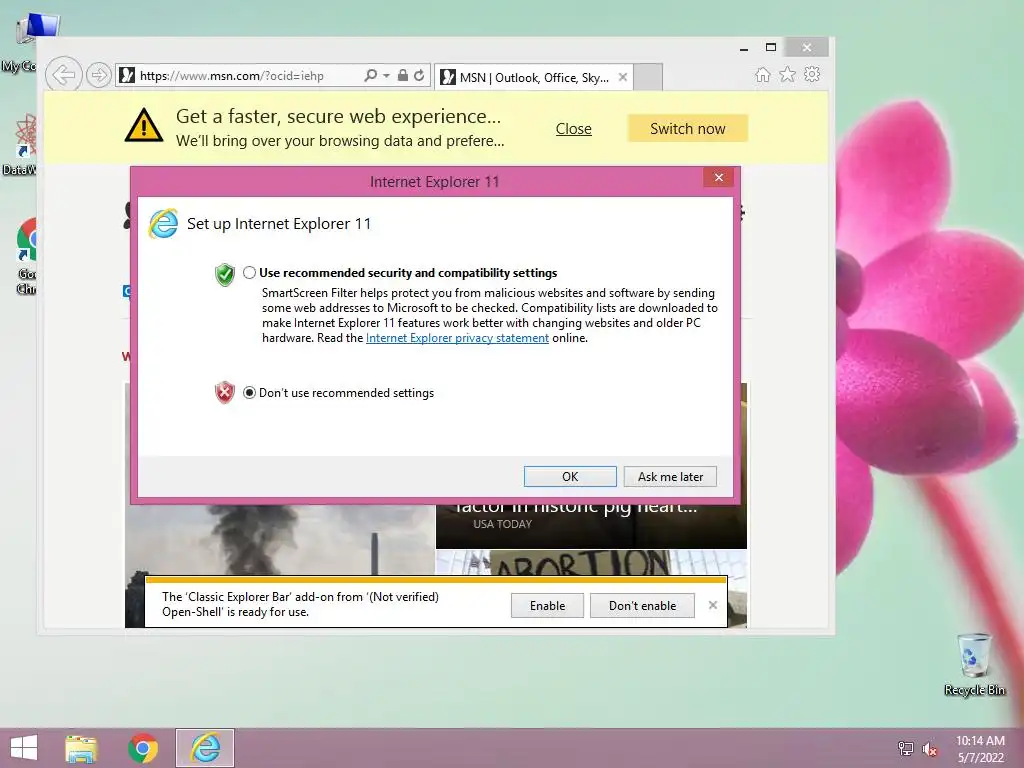Minimize the Internet Explorer window

point(744,48)
